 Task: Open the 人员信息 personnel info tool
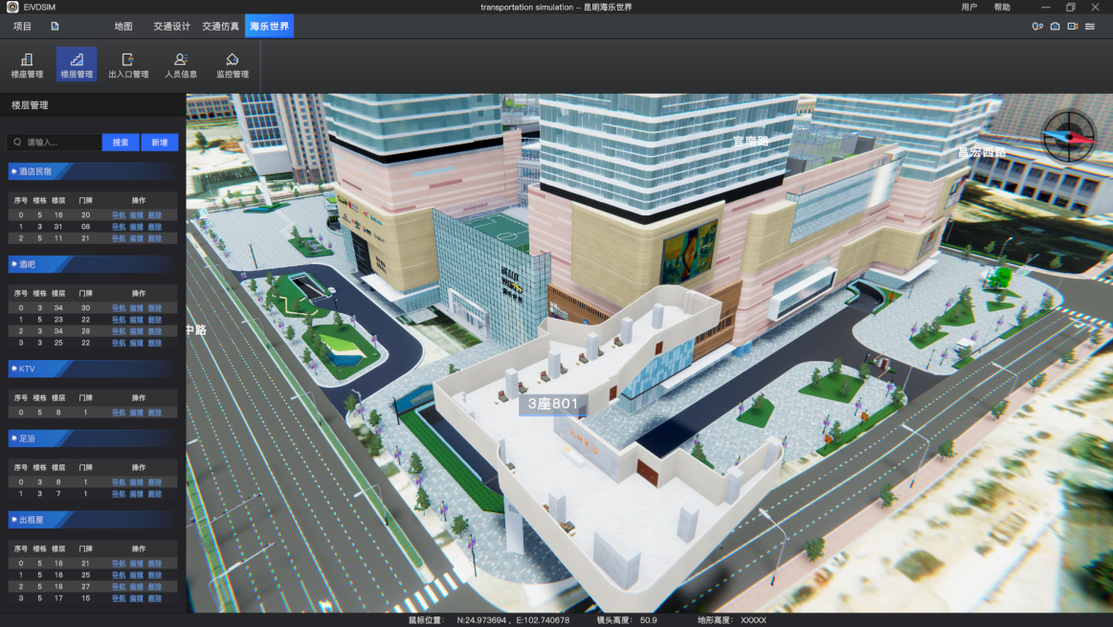(x=181, y=65)
